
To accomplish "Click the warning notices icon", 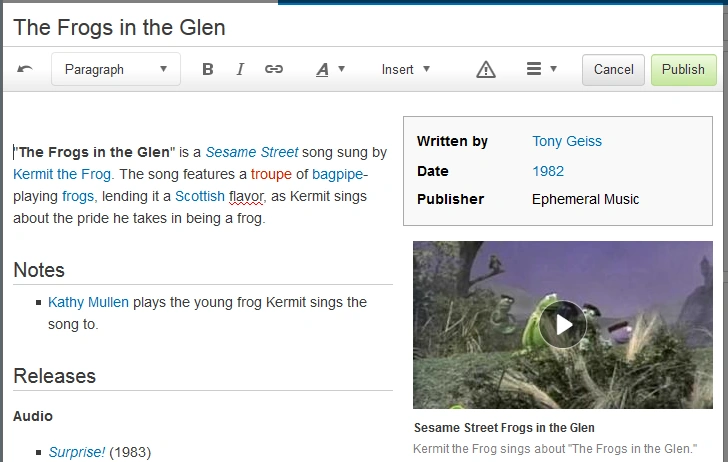I will (486, 69).
